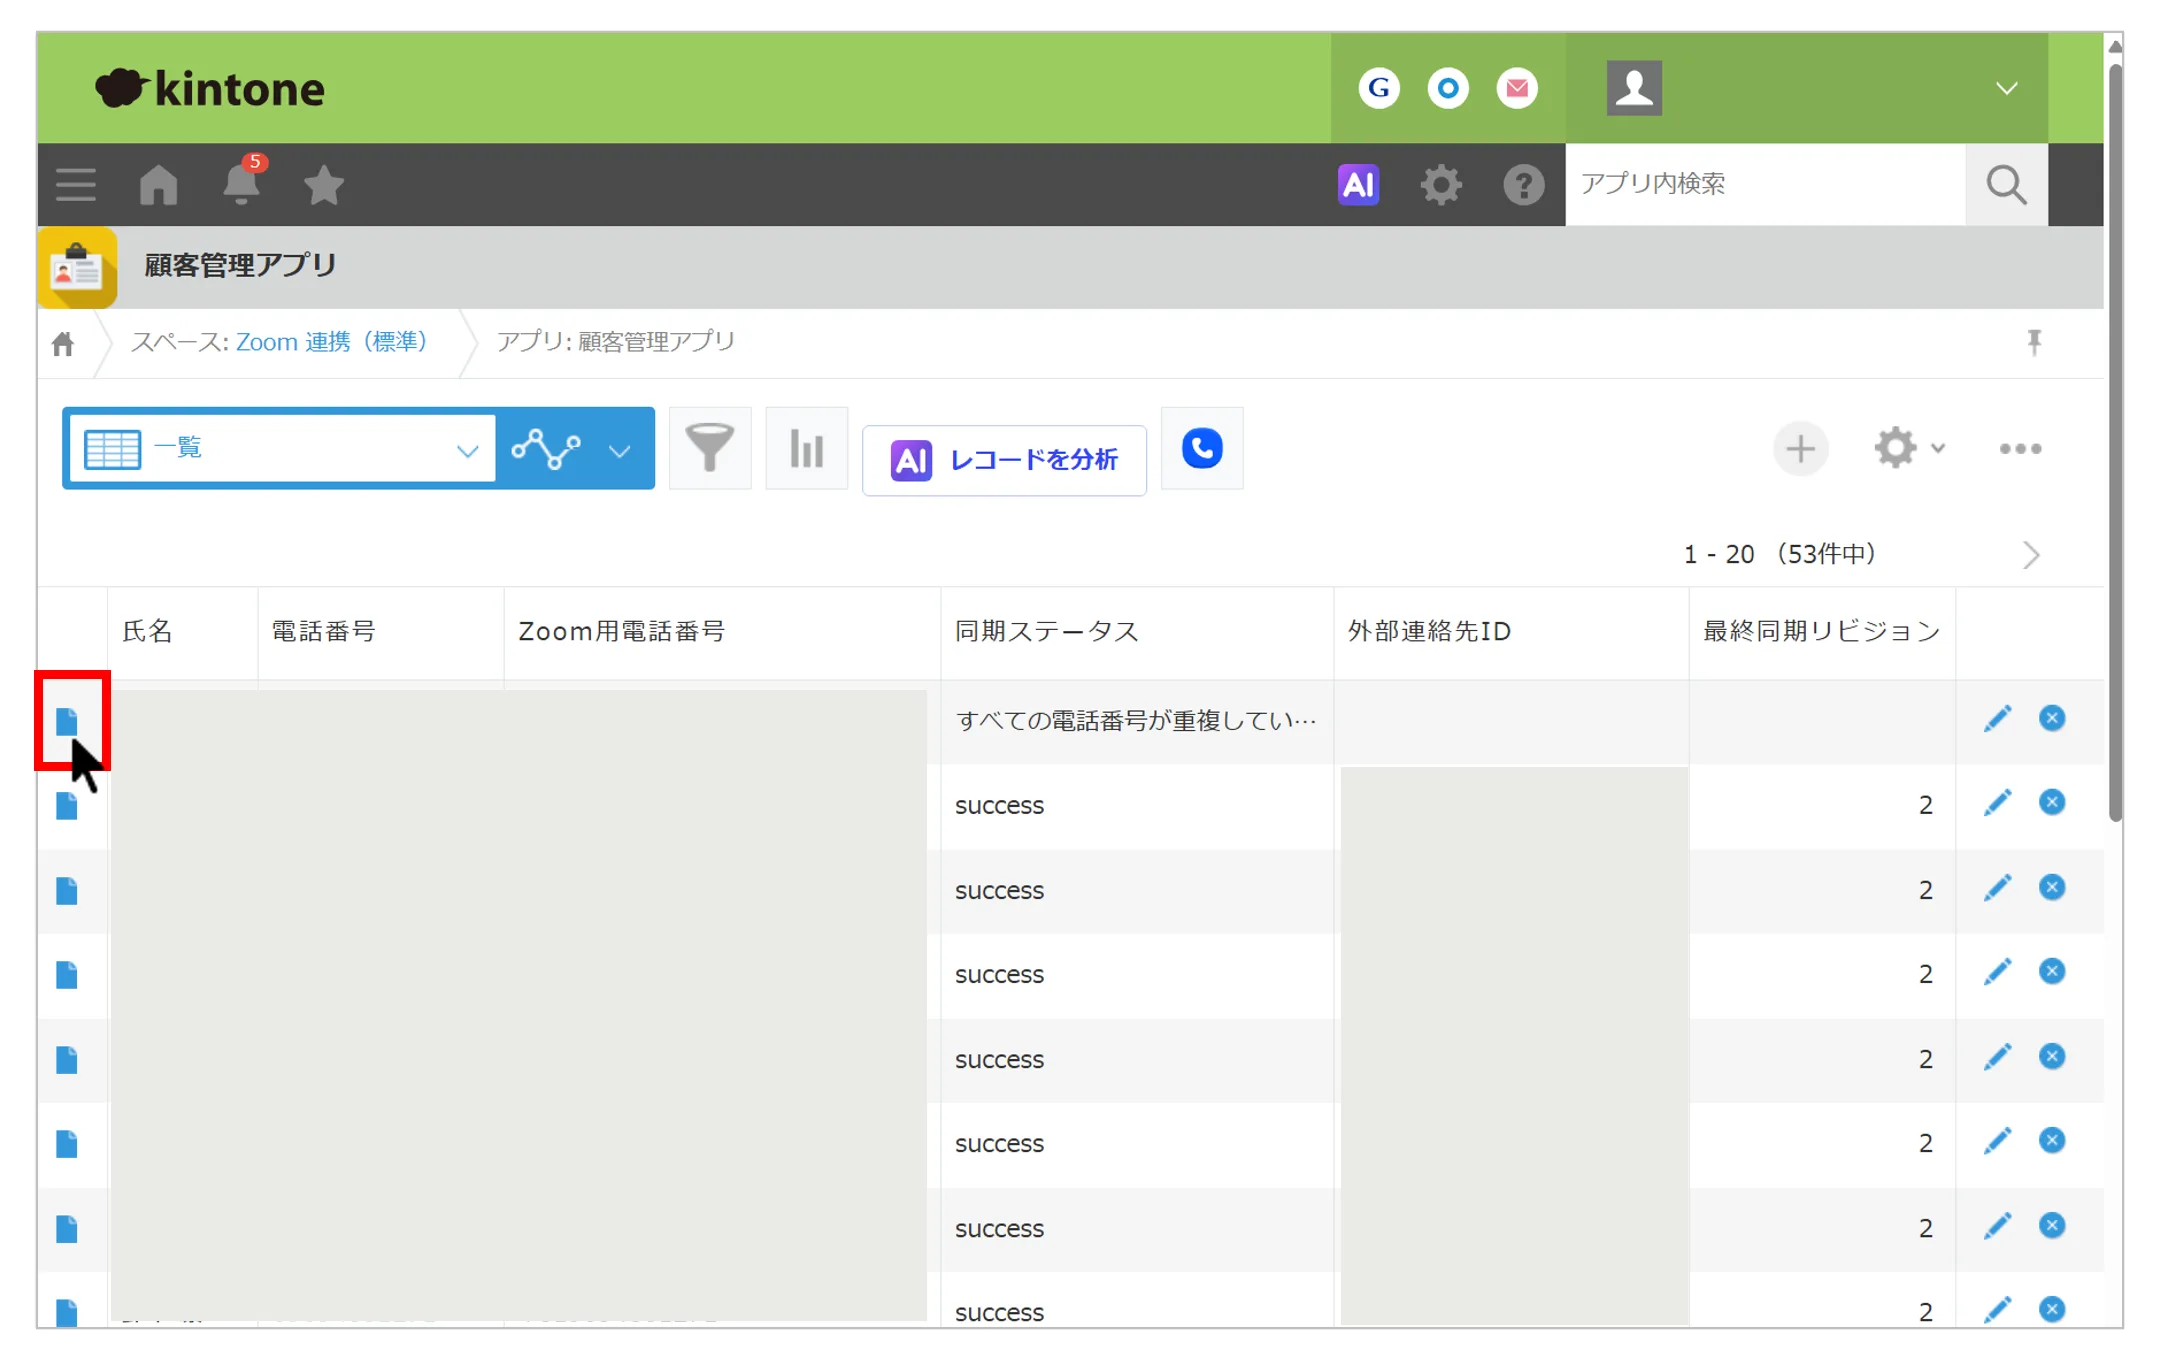Open the Zoom 連携（標準） space link
Image resolution: width=2157 pixels, height=1369 pixels.
click(331, 342)
